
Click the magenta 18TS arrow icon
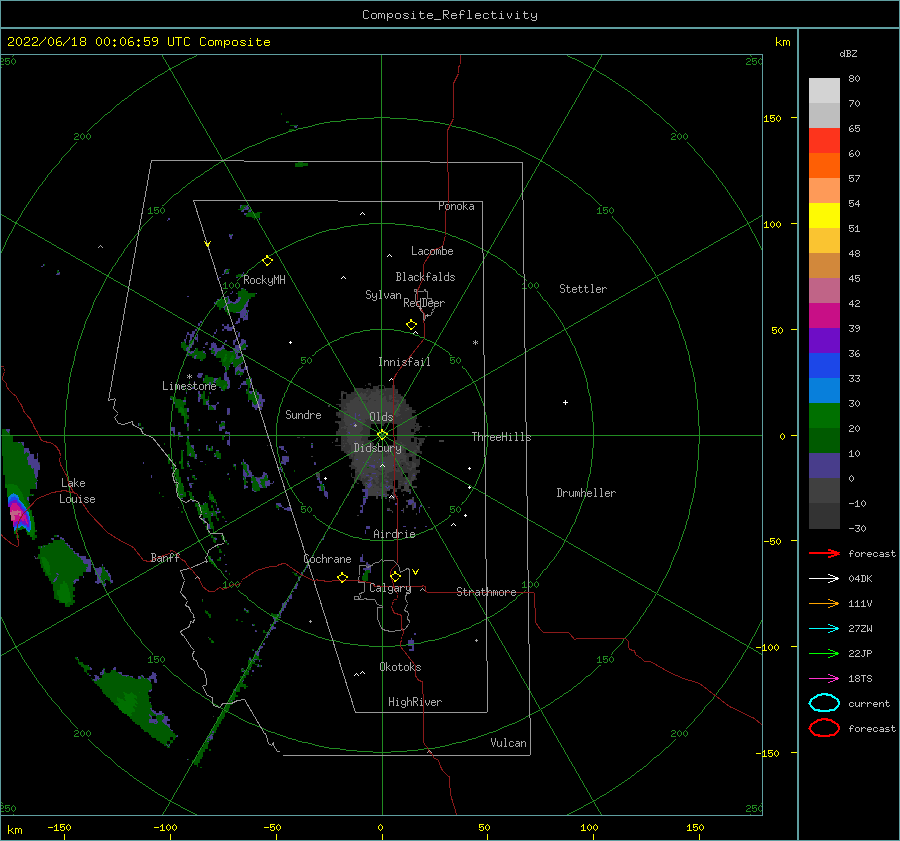[x=824, y=679]
